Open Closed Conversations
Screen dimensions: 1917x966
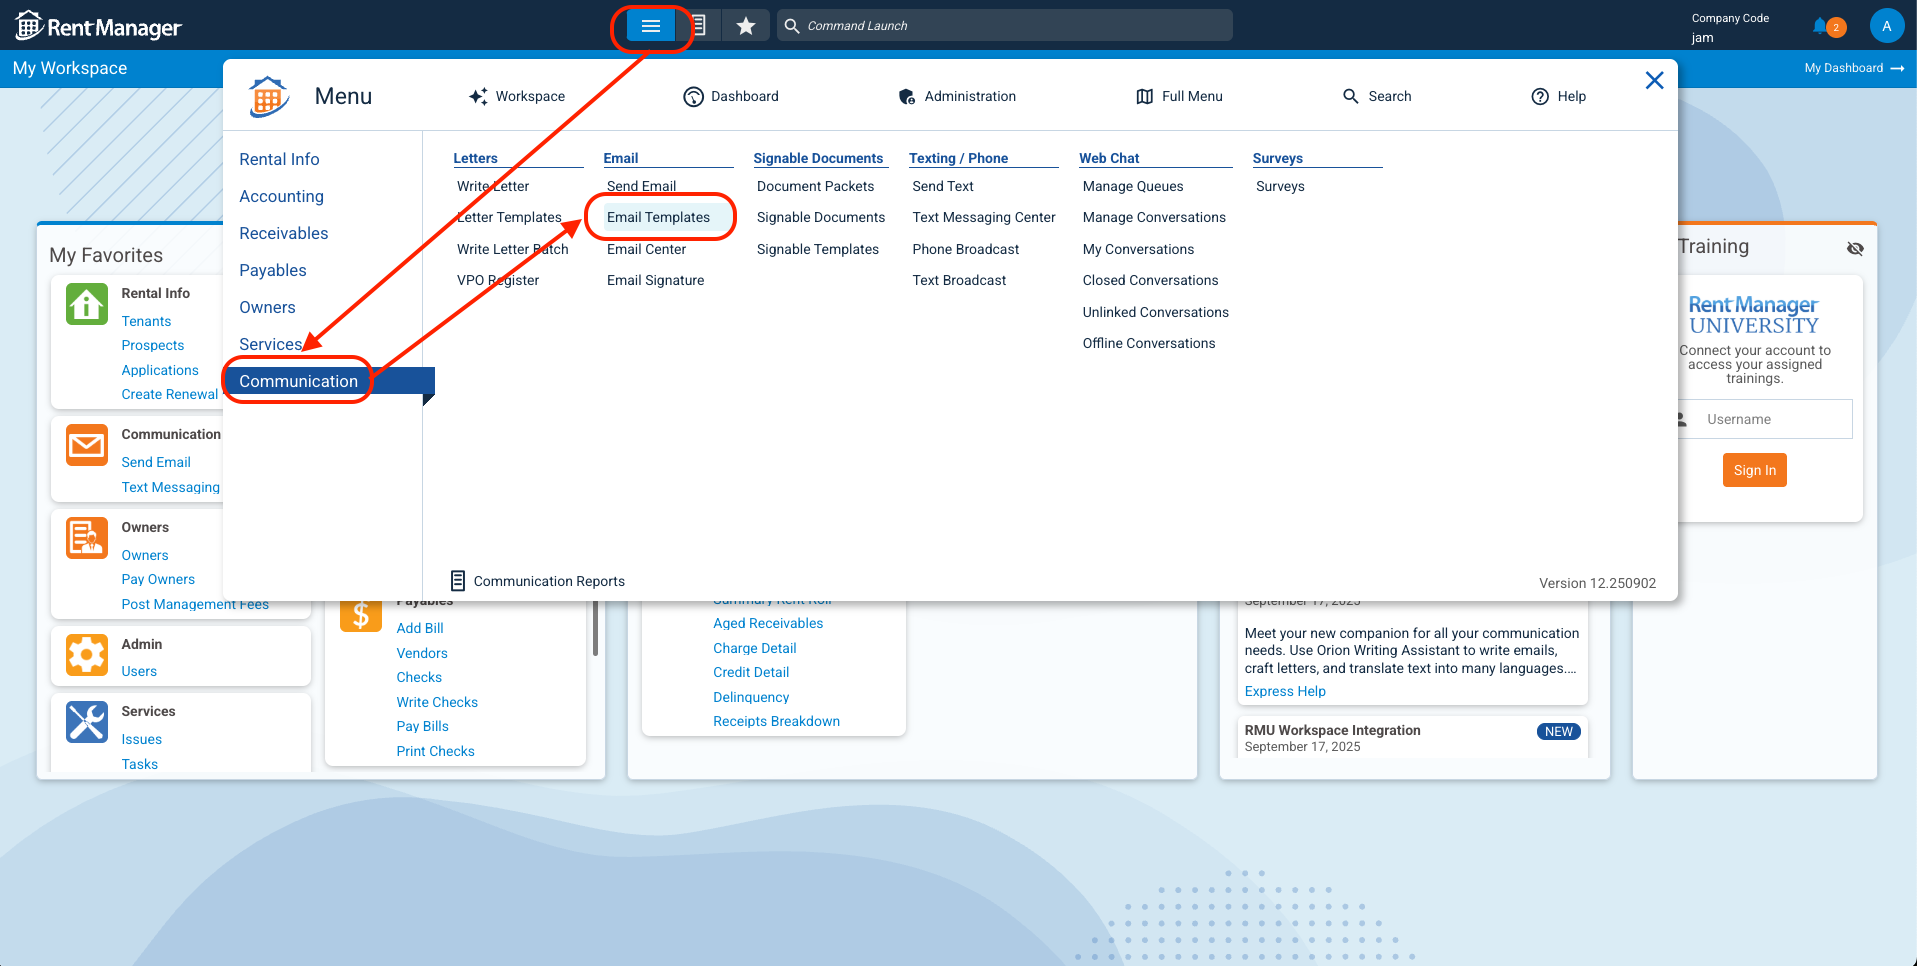1150,280
